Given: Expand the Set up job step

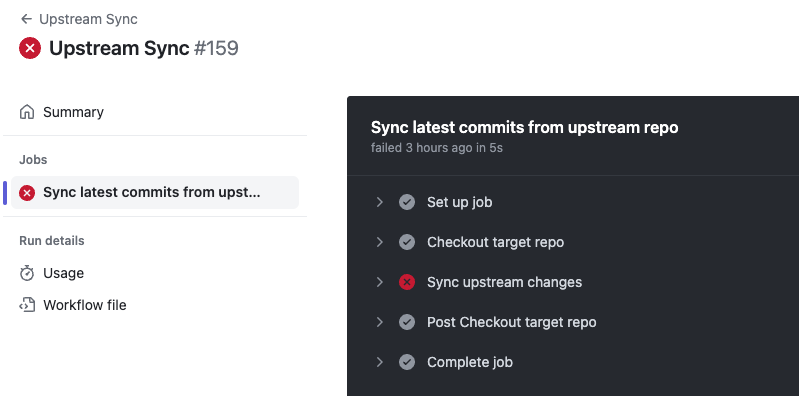Looking at the screenshot, I should pos(380,202).
